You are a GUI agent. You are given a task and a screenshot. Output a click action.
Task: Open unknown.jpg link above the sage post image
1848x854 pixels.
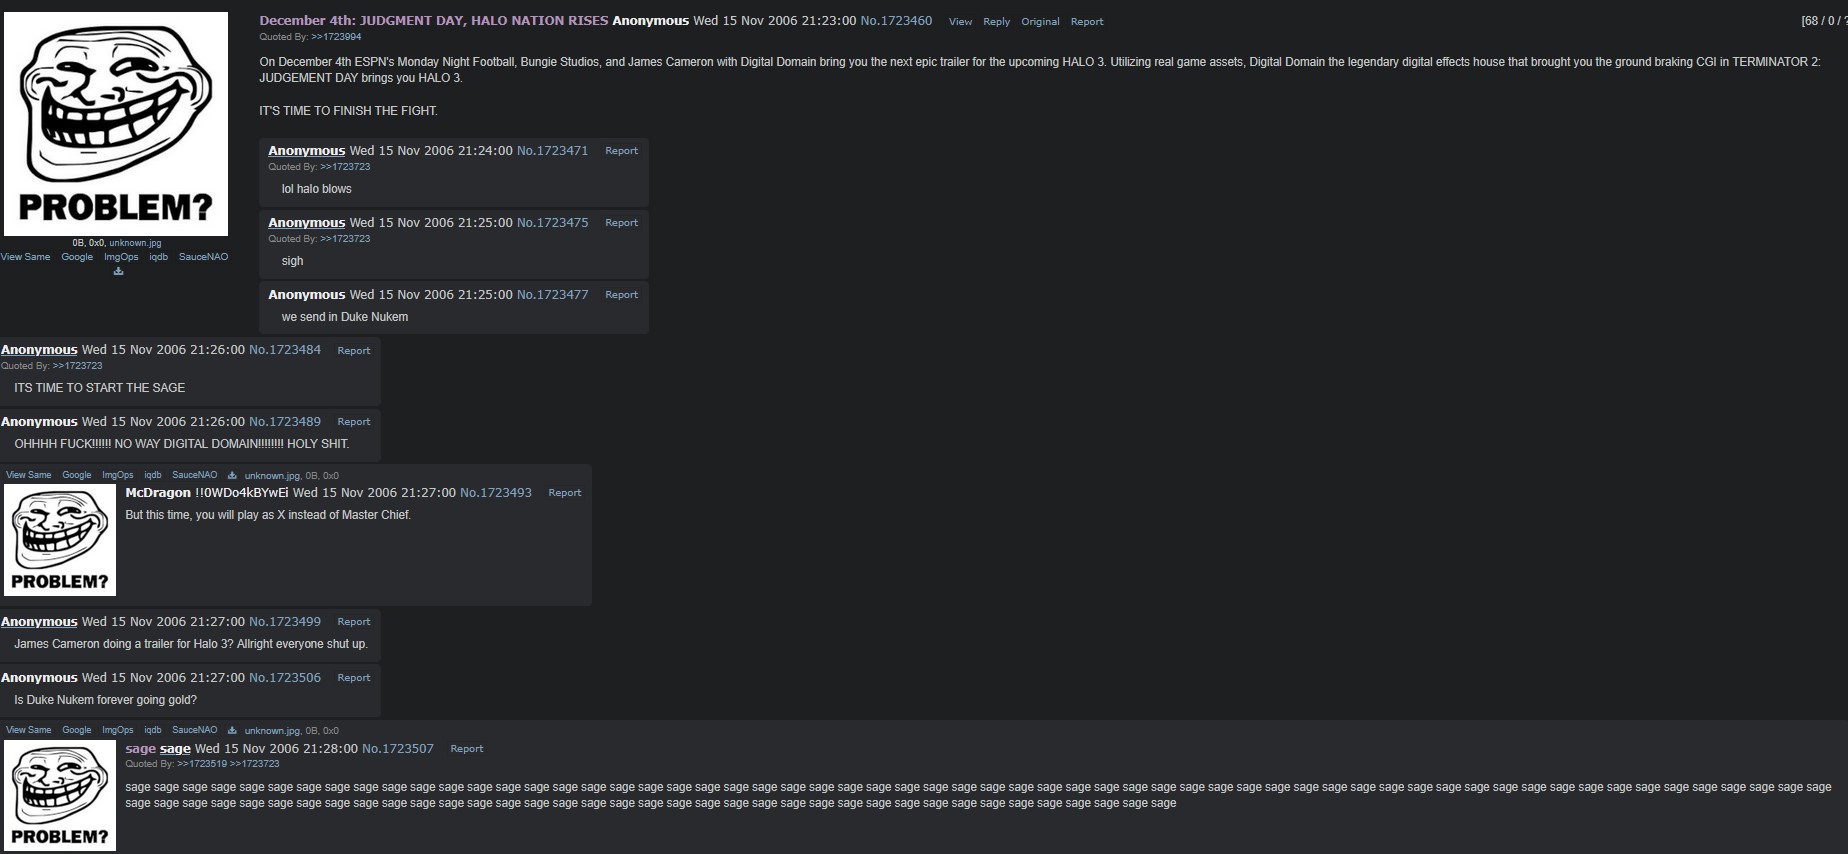[272, 731]
